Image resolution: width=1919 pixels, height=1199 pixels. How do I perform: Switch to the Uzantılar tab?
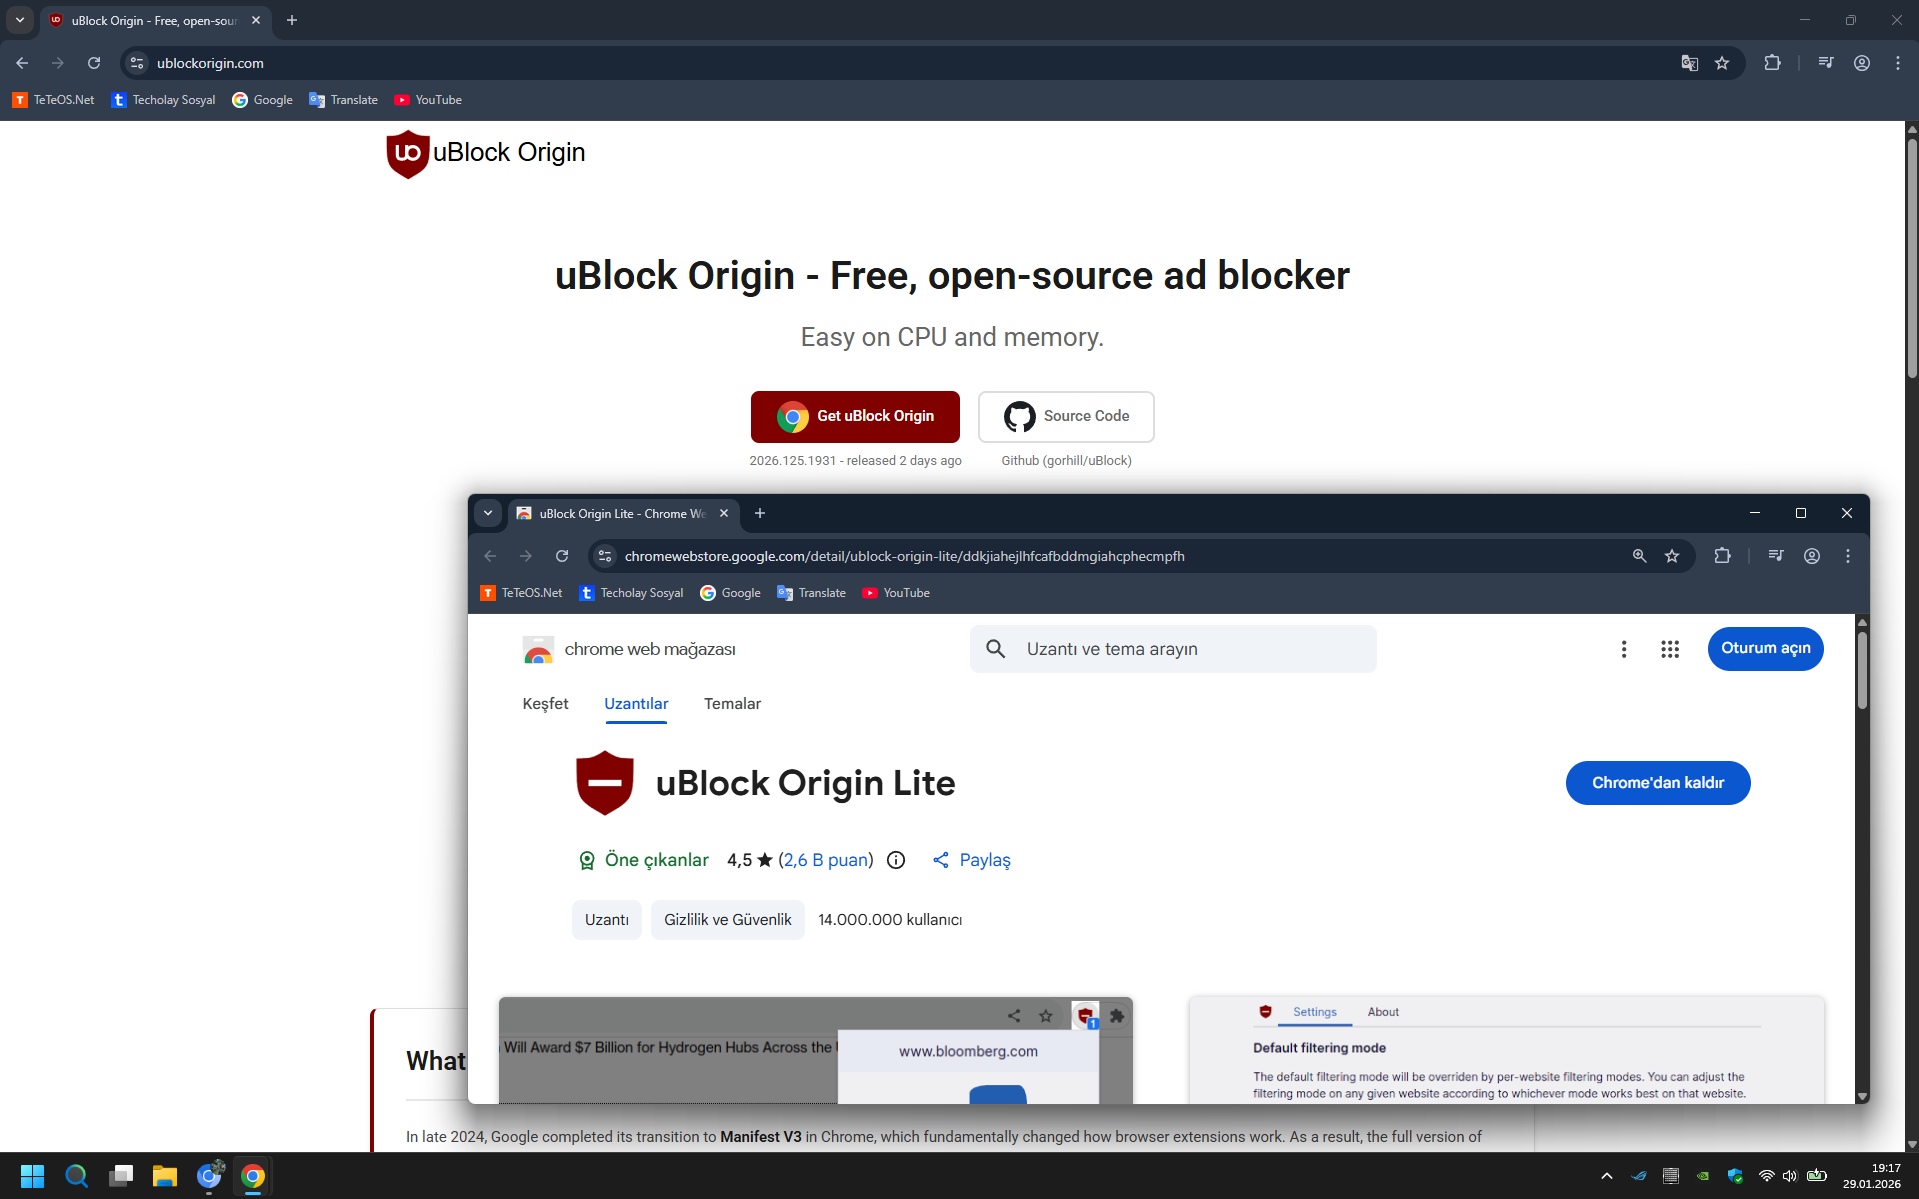(x=636, y=704)
